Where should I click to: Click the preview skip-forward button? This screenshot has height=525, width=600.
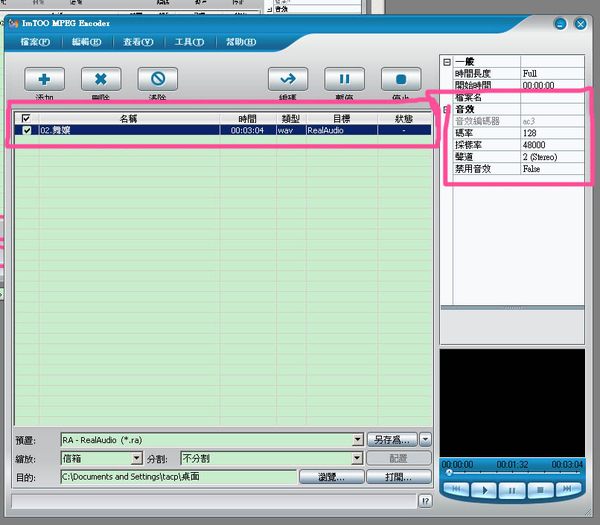(x=568, y=489)
